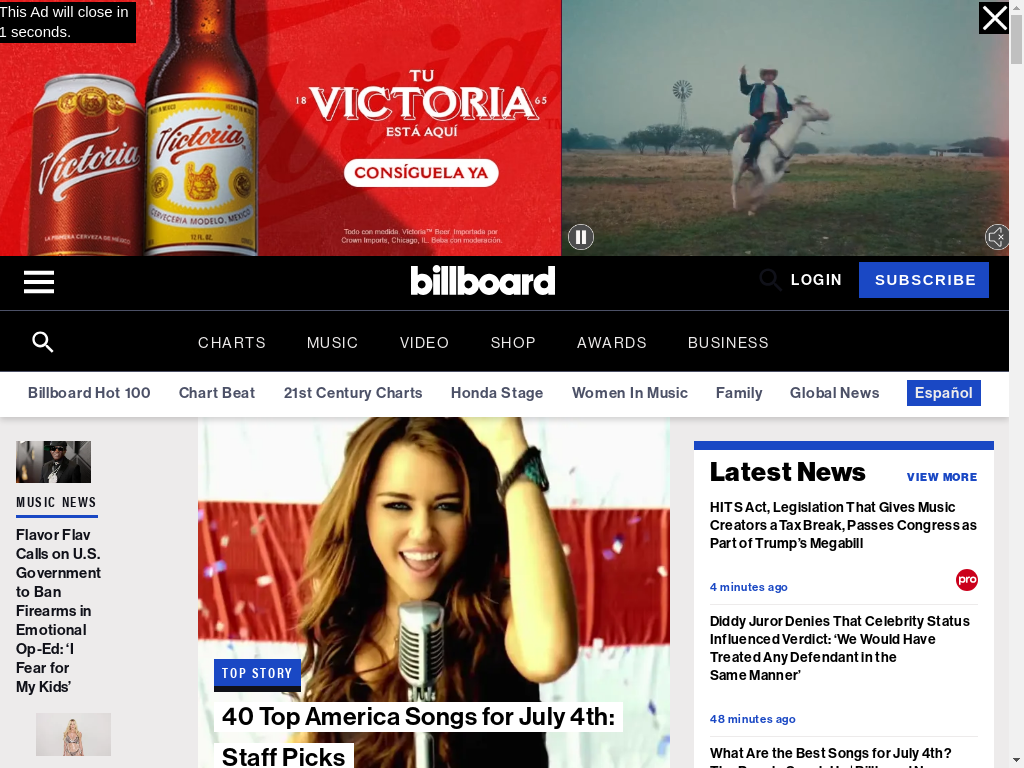Visit the Honda Stage page

click(497, 393)
